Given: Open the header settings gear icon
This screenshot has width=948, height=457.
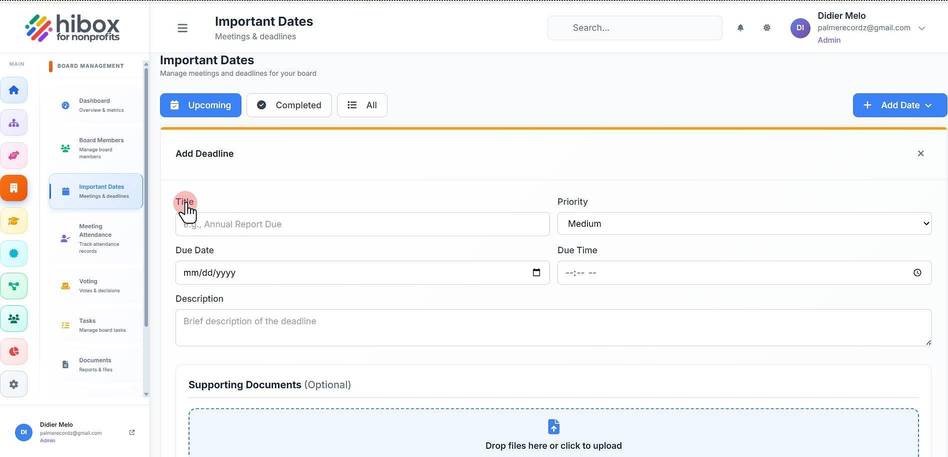Looking at the screenshot, I should tap(767, 28).
